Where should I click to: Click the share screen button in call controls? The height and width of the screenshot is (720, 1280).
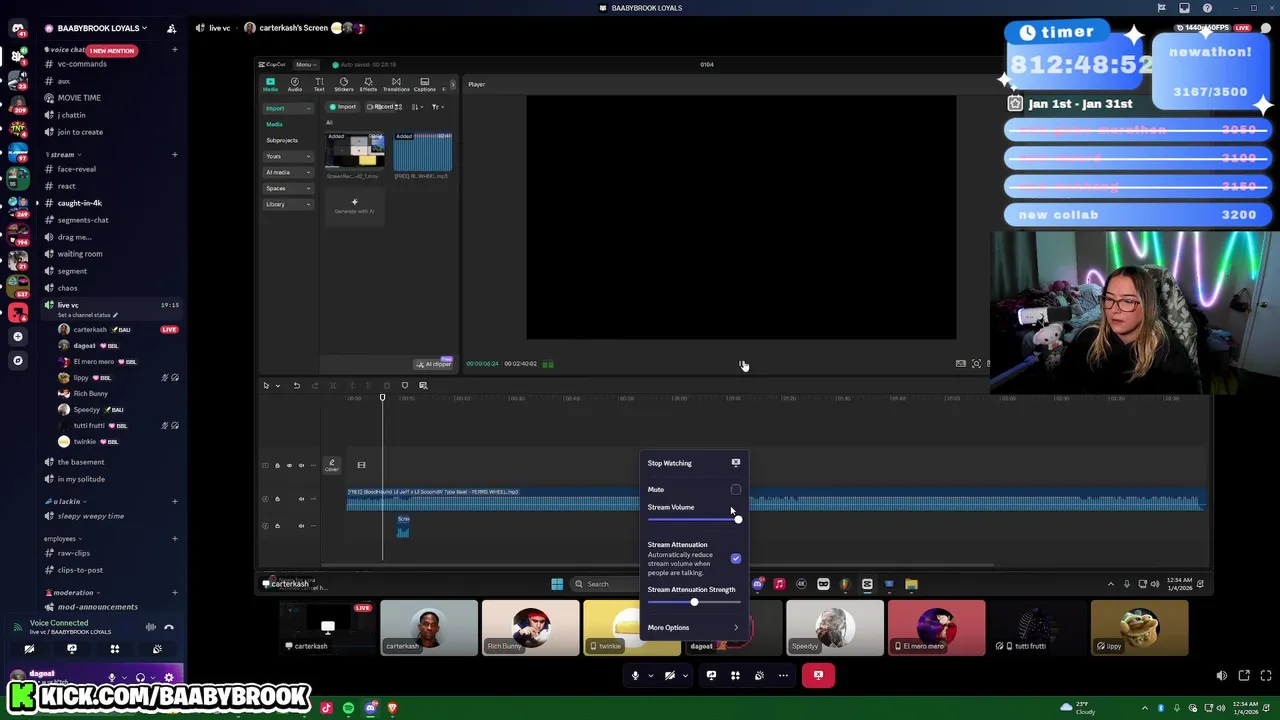pyautogui.click(x=711, y=675)
